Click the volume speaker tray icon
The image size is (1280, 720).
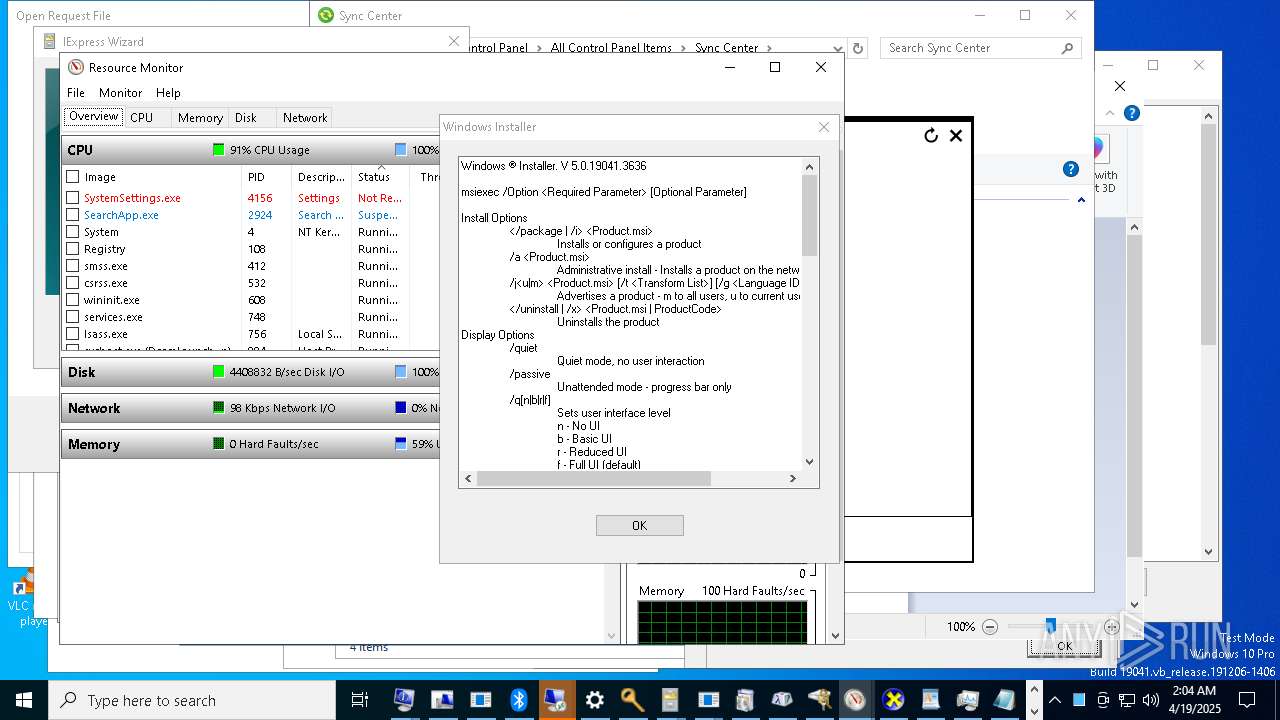pyautogui.click(x=1150, y=700)
